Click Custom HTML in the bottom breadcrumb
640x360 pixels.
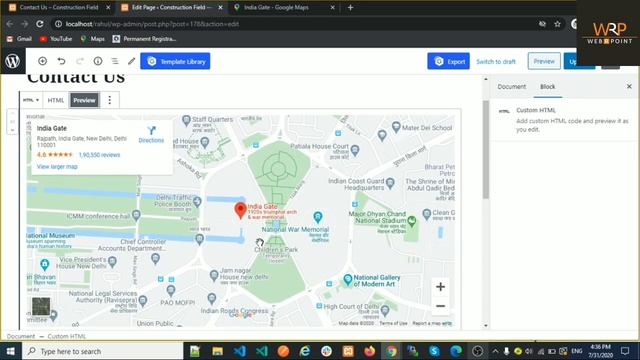pyautogui.click(x=67, y=336)
